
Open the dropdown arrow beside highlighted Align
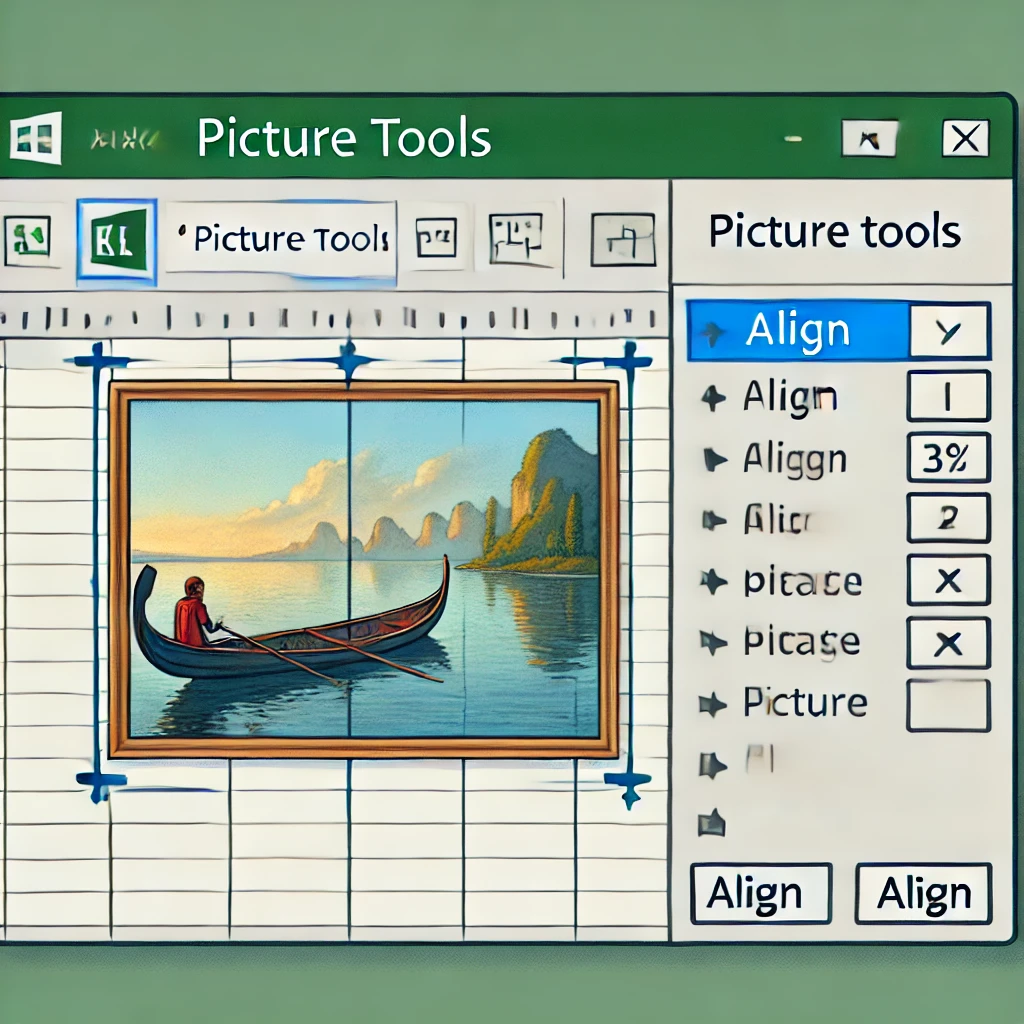pyautogui.click(x=950, y=331)
